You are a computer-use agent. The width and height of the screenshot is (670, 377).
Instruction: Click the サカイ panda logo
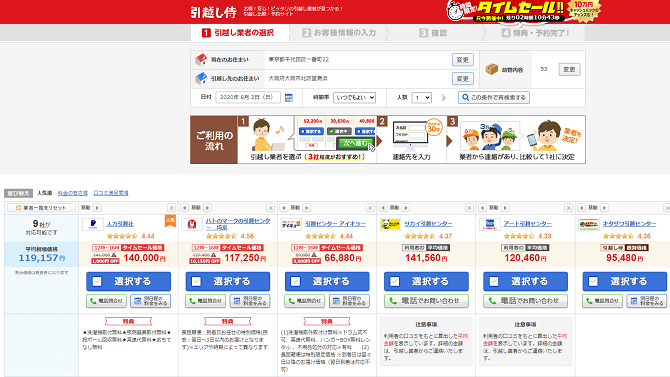[x=390, y=224]
